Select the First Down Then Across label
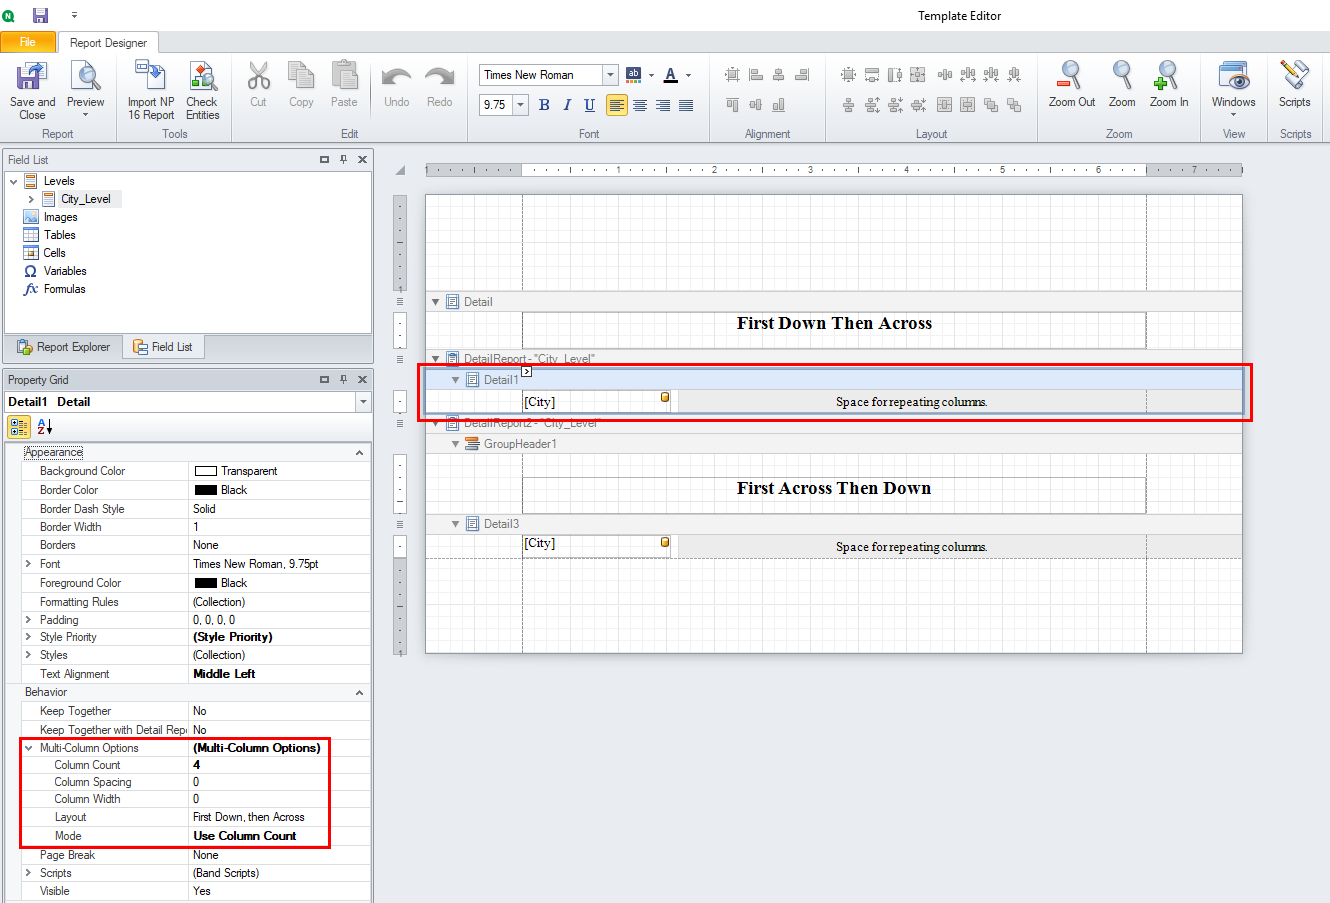 (x=834, y=324)
